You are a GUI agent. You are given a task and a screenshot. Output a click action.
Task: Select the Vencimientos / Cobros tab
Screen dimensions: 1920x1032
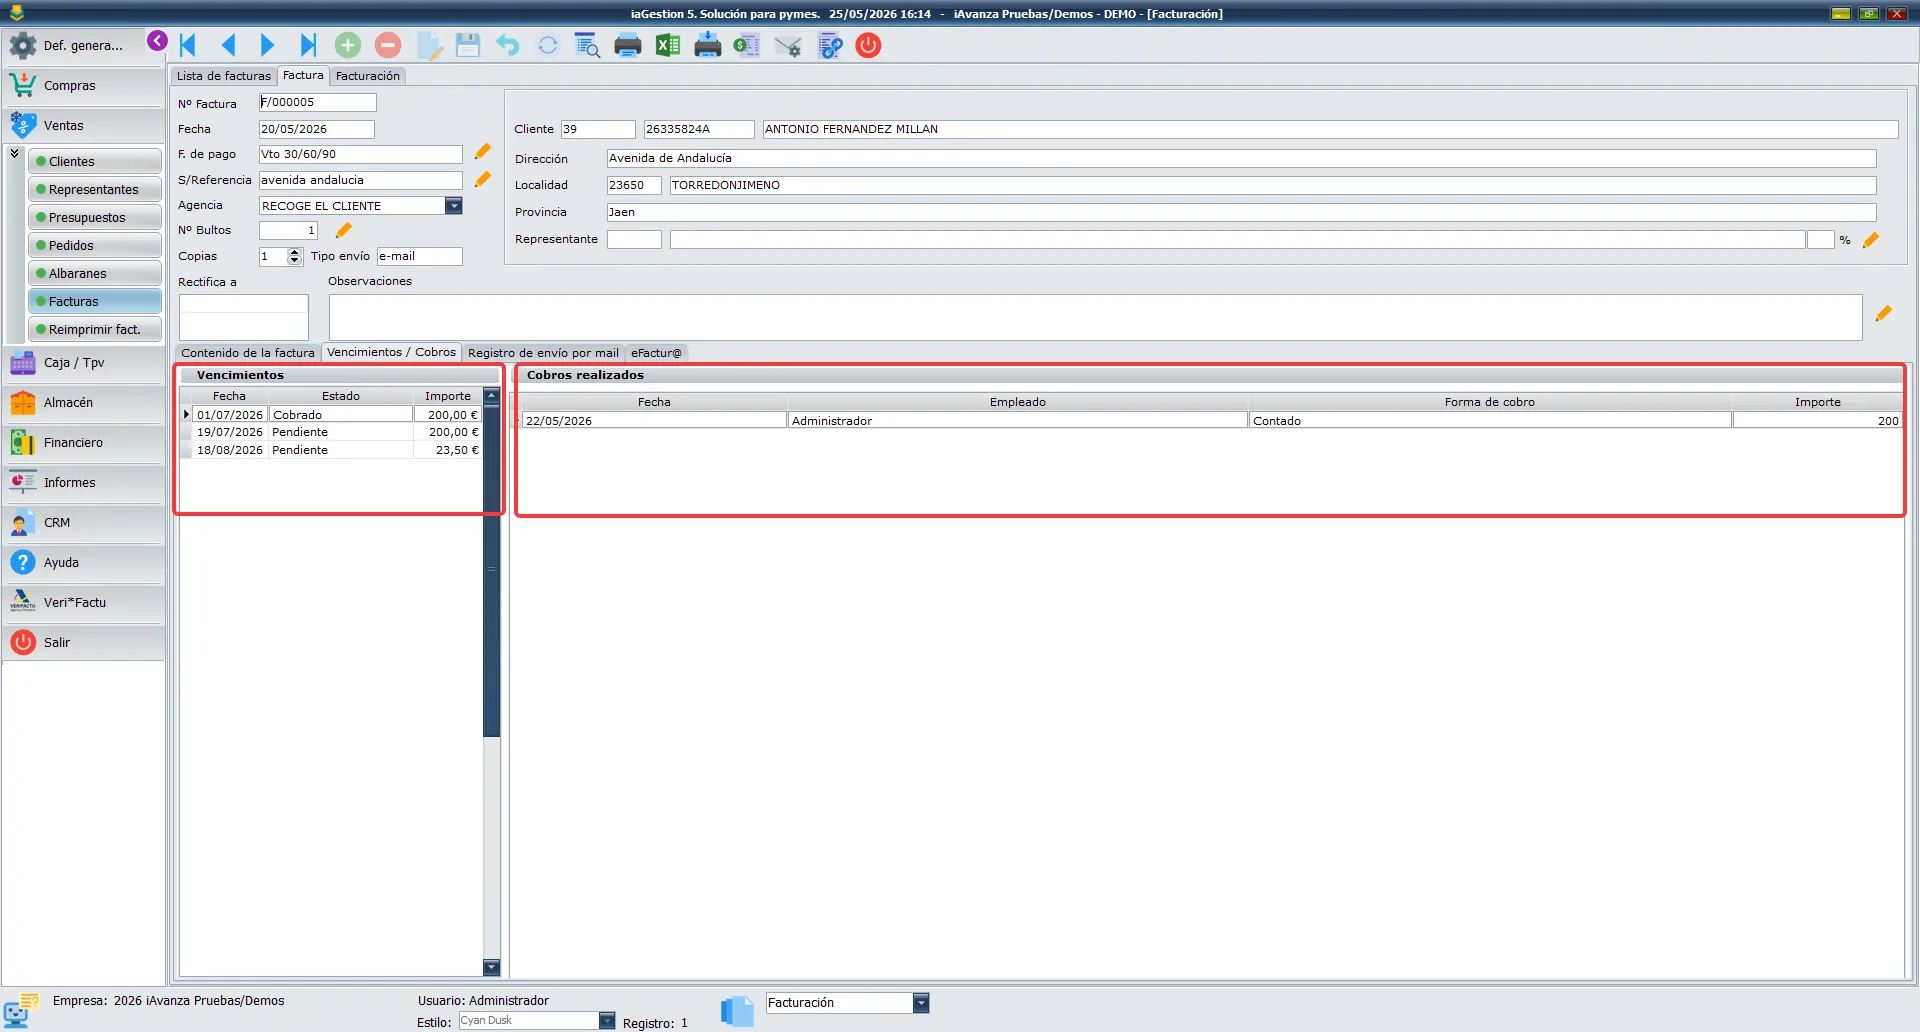391,352
